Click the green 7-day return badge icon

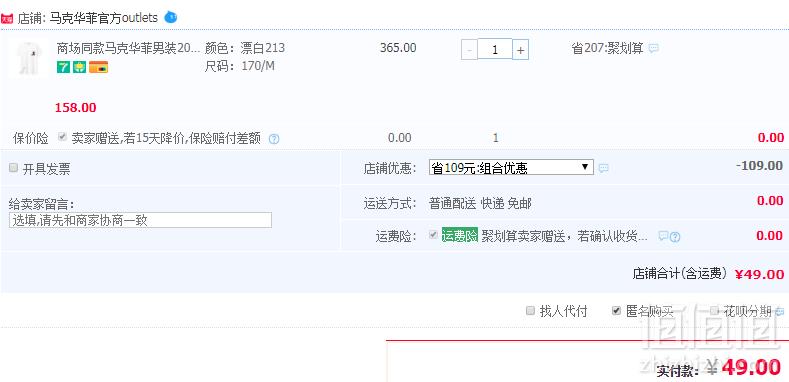click(x=63, y=67)
